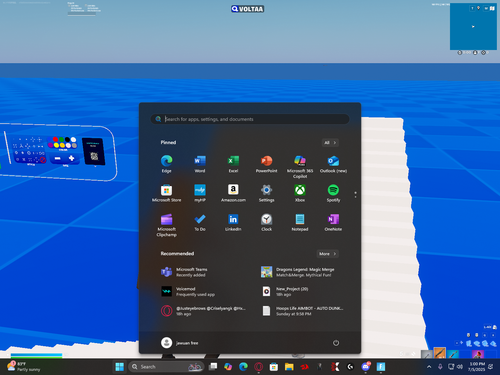Open the Edge pinned app
Viewport: 500px width, 375px height.
(166, 164)
